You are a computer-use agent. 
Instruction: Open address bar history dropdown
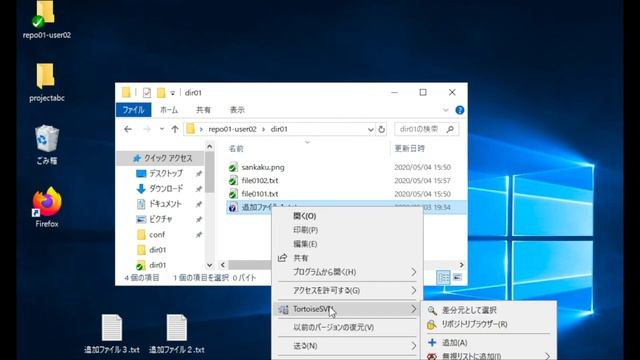tap(370, 129)
